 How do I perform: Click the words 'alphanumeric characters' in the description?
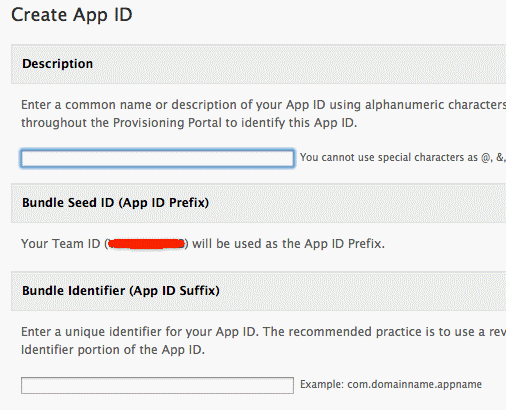[x=435, y=105]
